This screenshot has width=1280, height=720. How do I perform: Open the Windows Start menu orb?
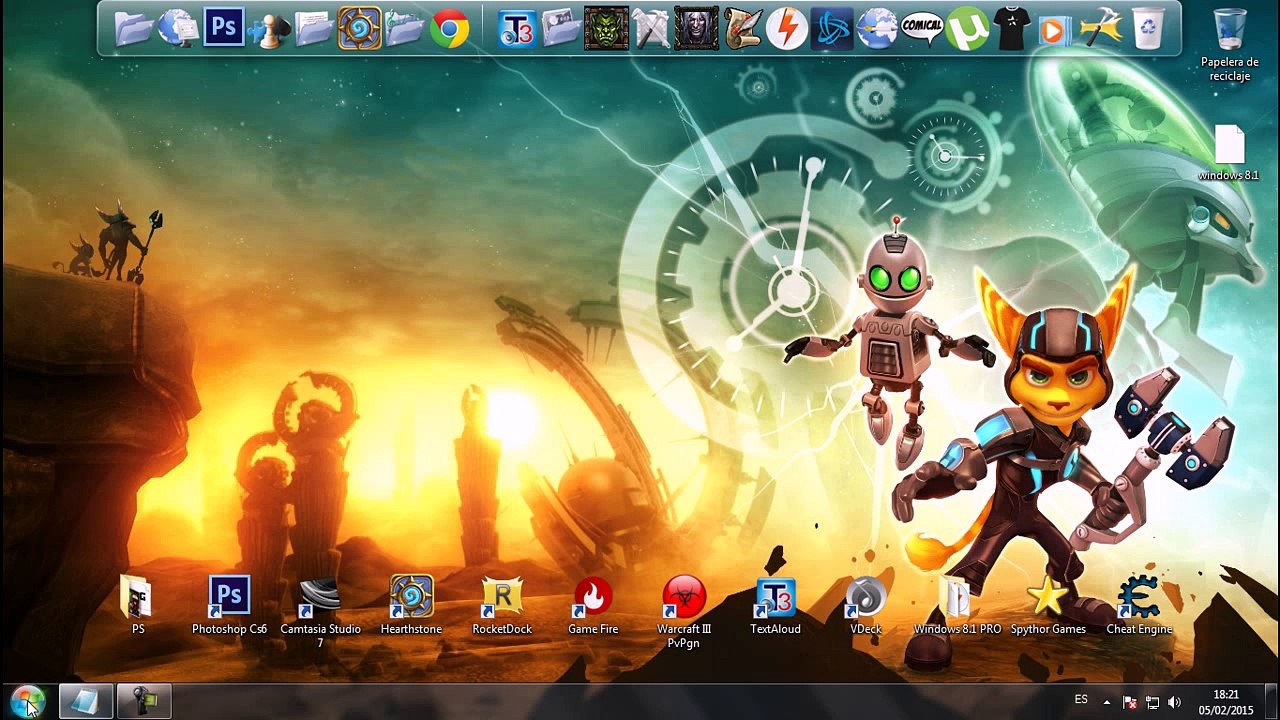[x=27, y=701]
